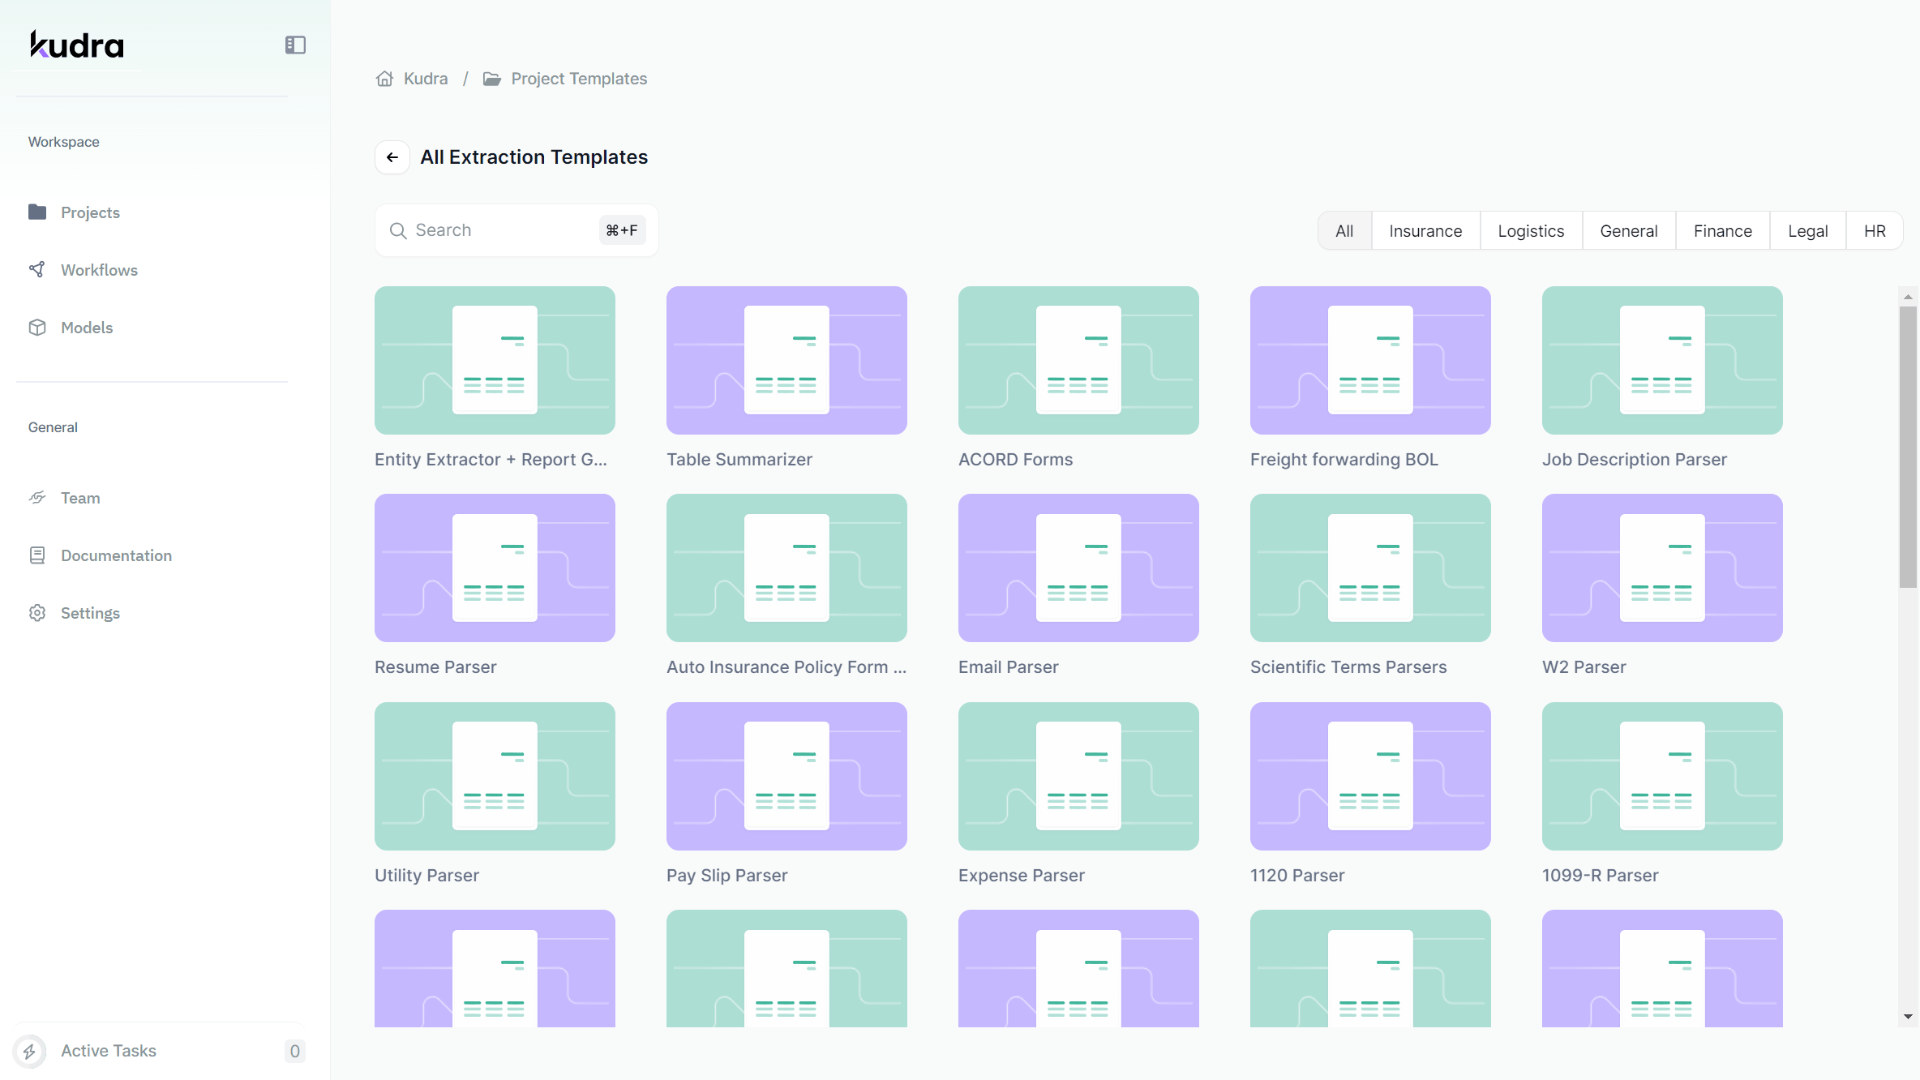Click the Kudra home breadcrumb icon
The height and width of the screenshot is (1080, 1920).
coord(385,79)
